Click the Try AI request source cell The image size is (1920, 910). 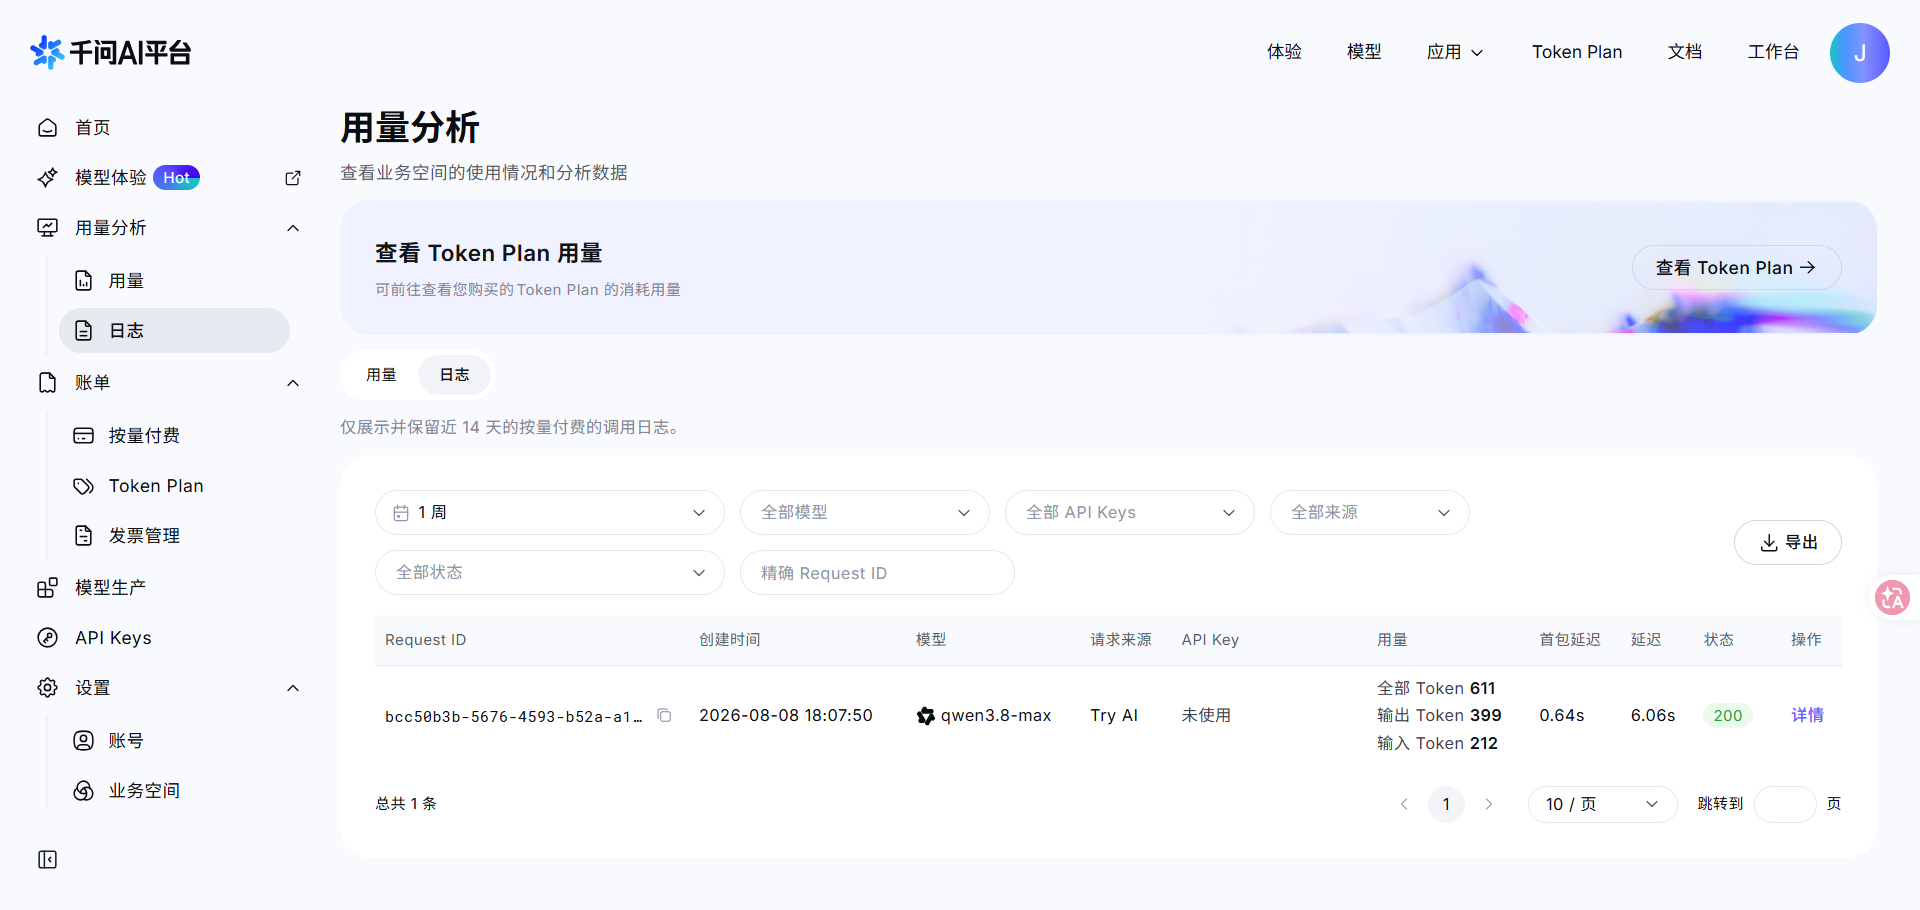pyautogui.click(x=1114, y=715)
